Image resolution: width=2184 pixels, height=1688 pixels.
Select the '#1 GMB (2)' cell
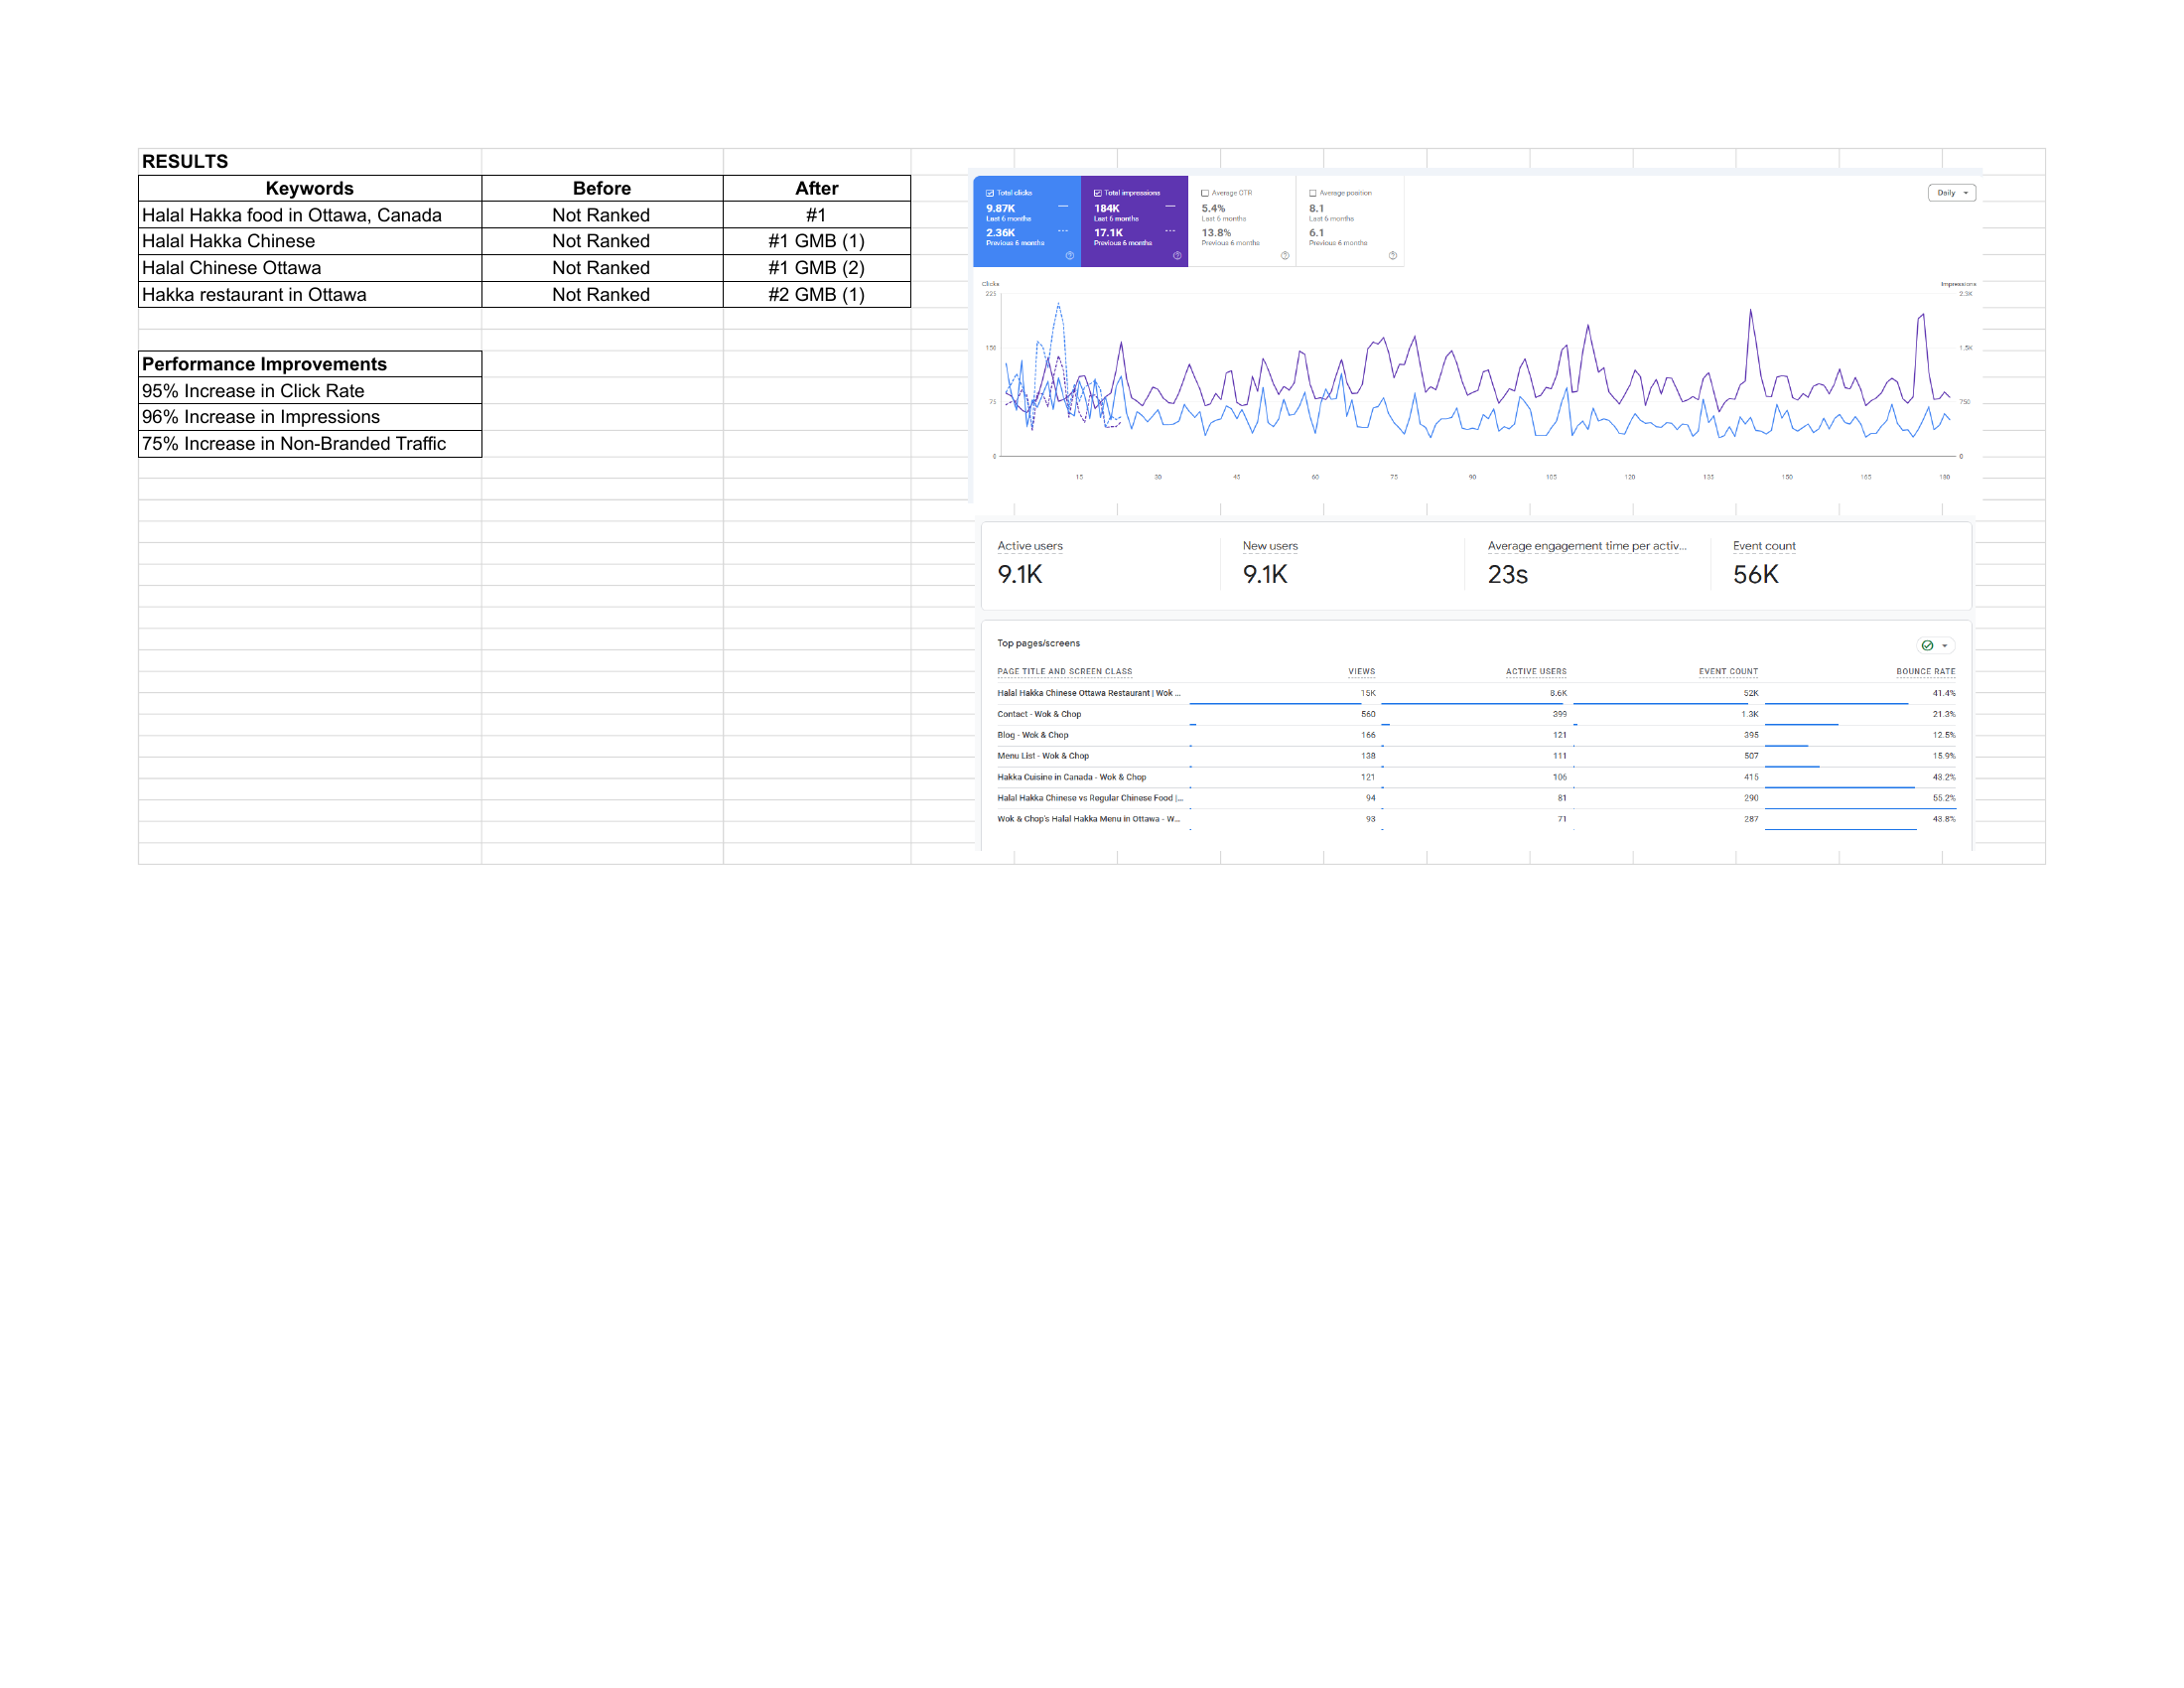click(x=817, y=268)
